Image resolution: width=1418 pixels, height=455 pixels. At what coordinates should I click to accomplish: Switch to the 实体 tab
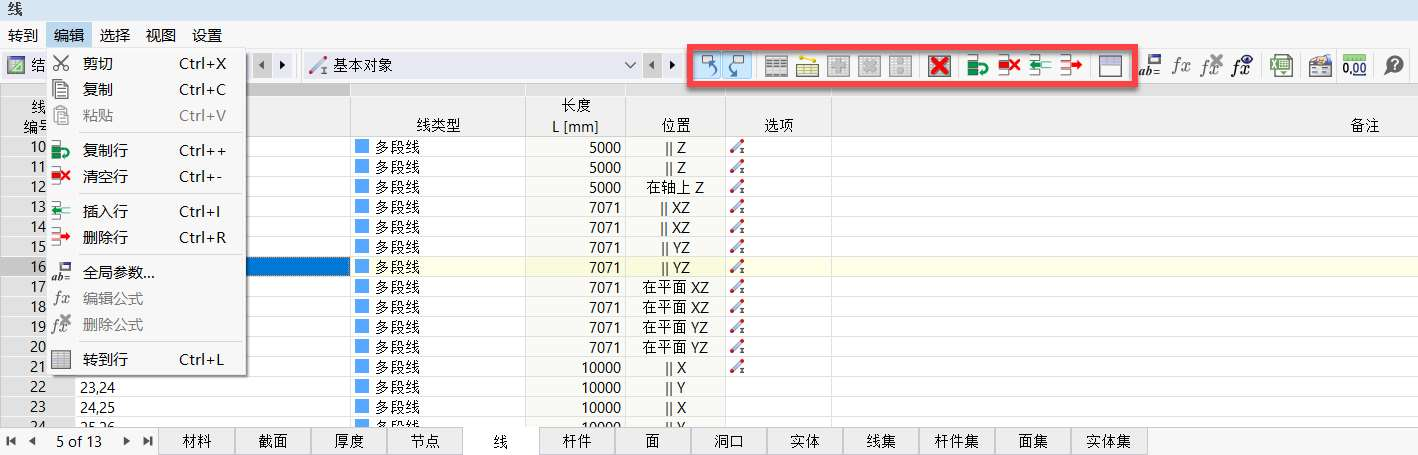tap(805, 441)
